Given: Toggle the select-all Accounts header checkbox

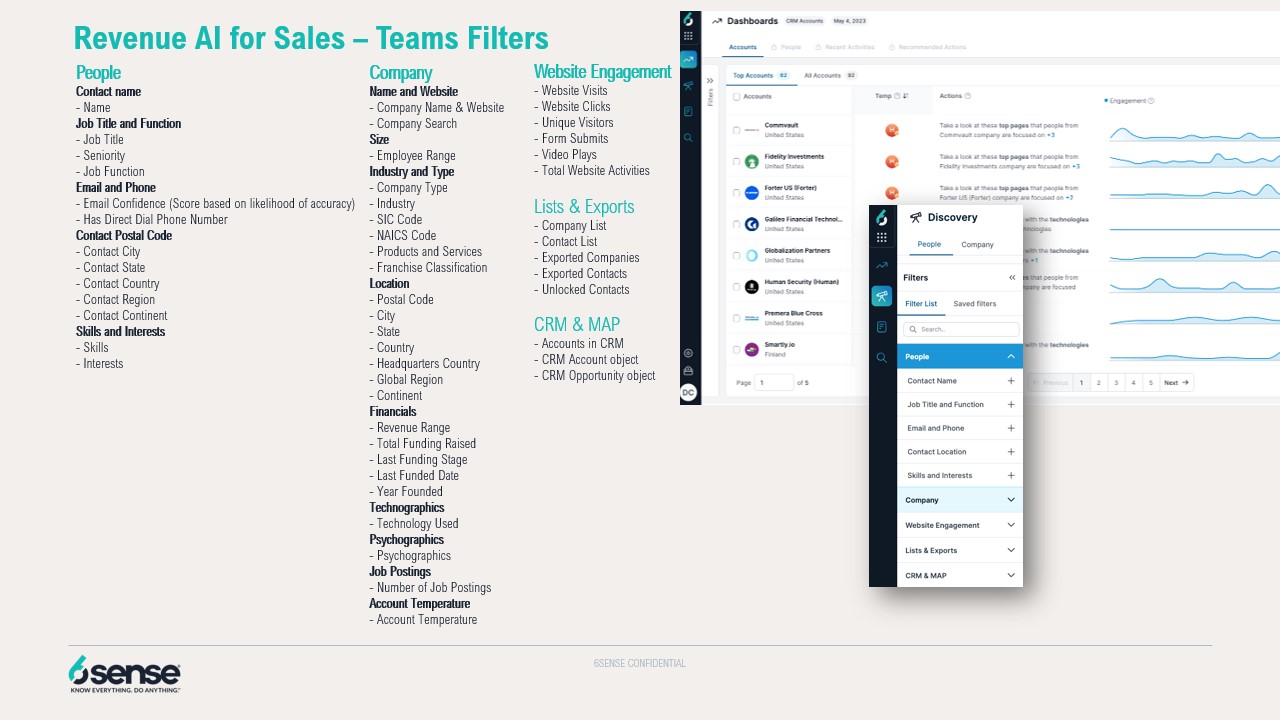Looking at the screenshot, I should point(737,97).
